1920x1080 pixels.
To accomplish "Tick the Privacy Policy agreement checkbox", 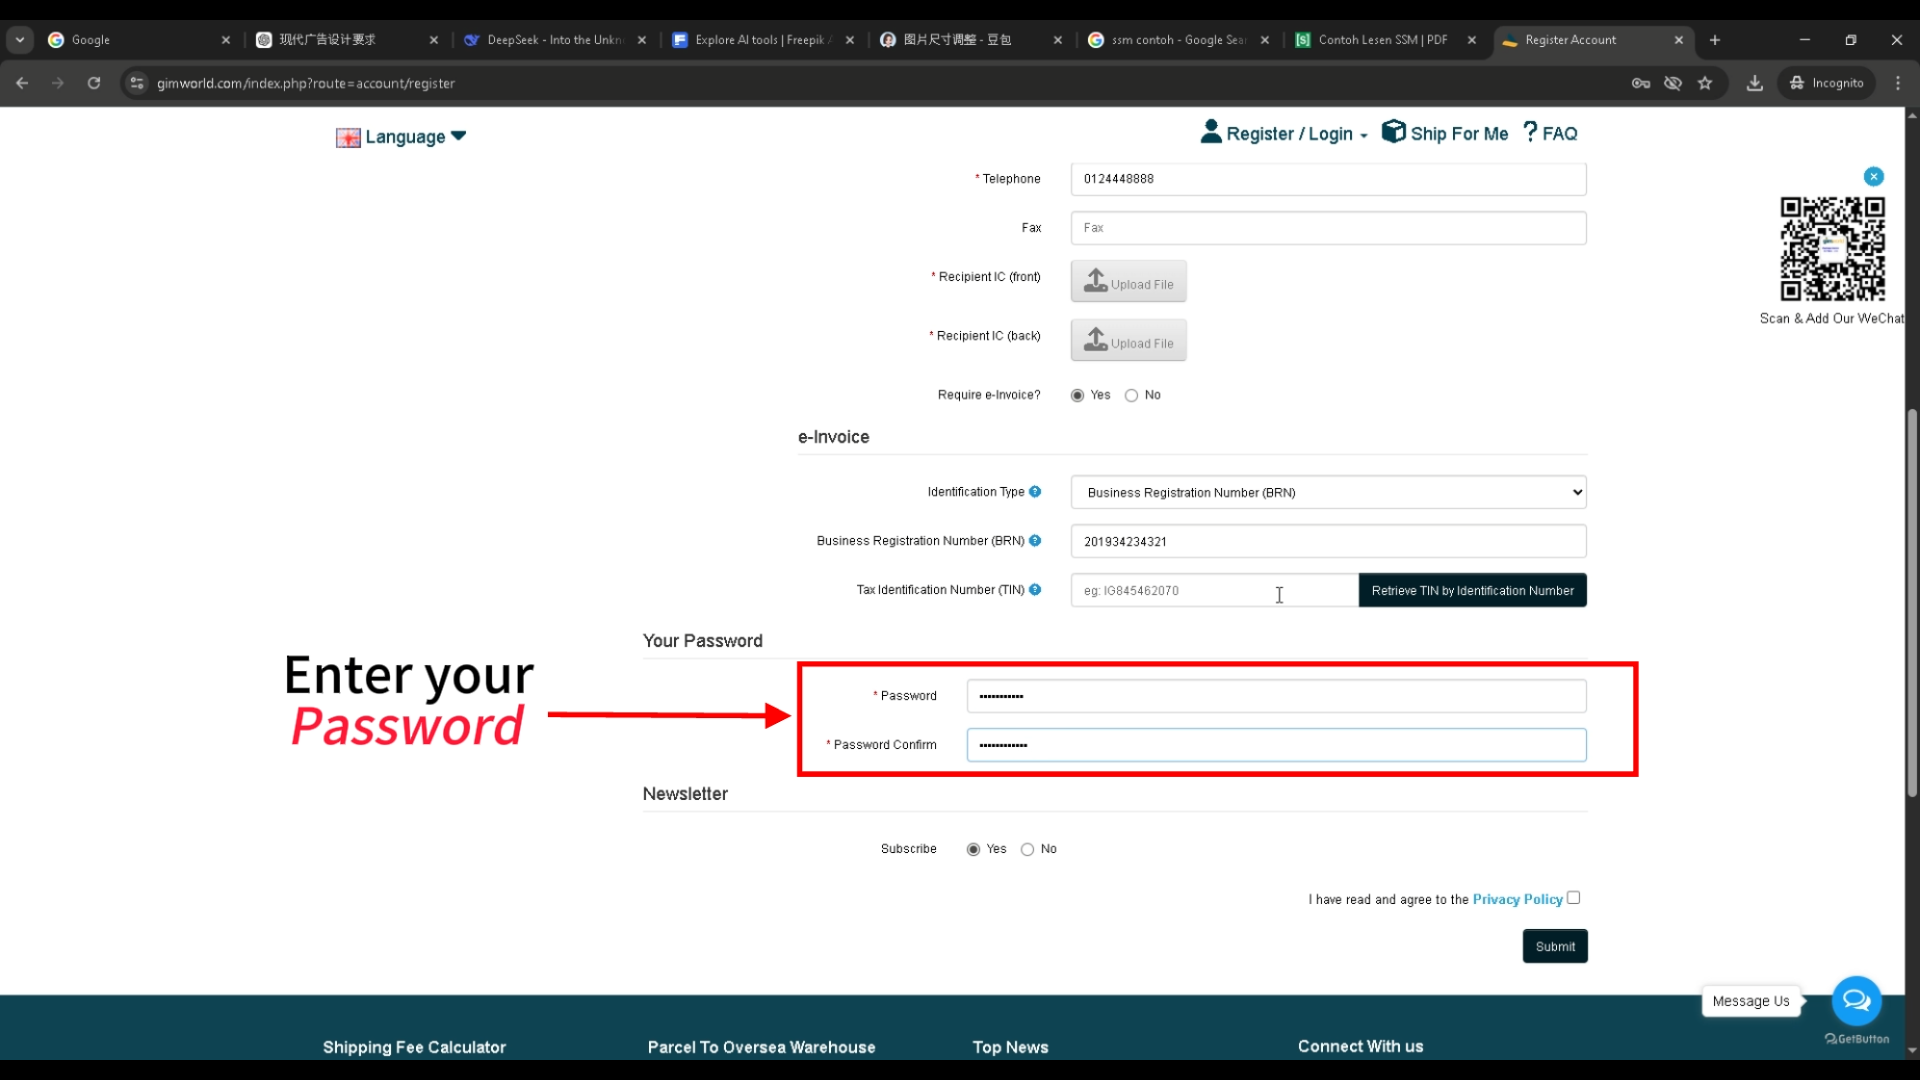I will pyautogui.click(x=1574, y=898).
